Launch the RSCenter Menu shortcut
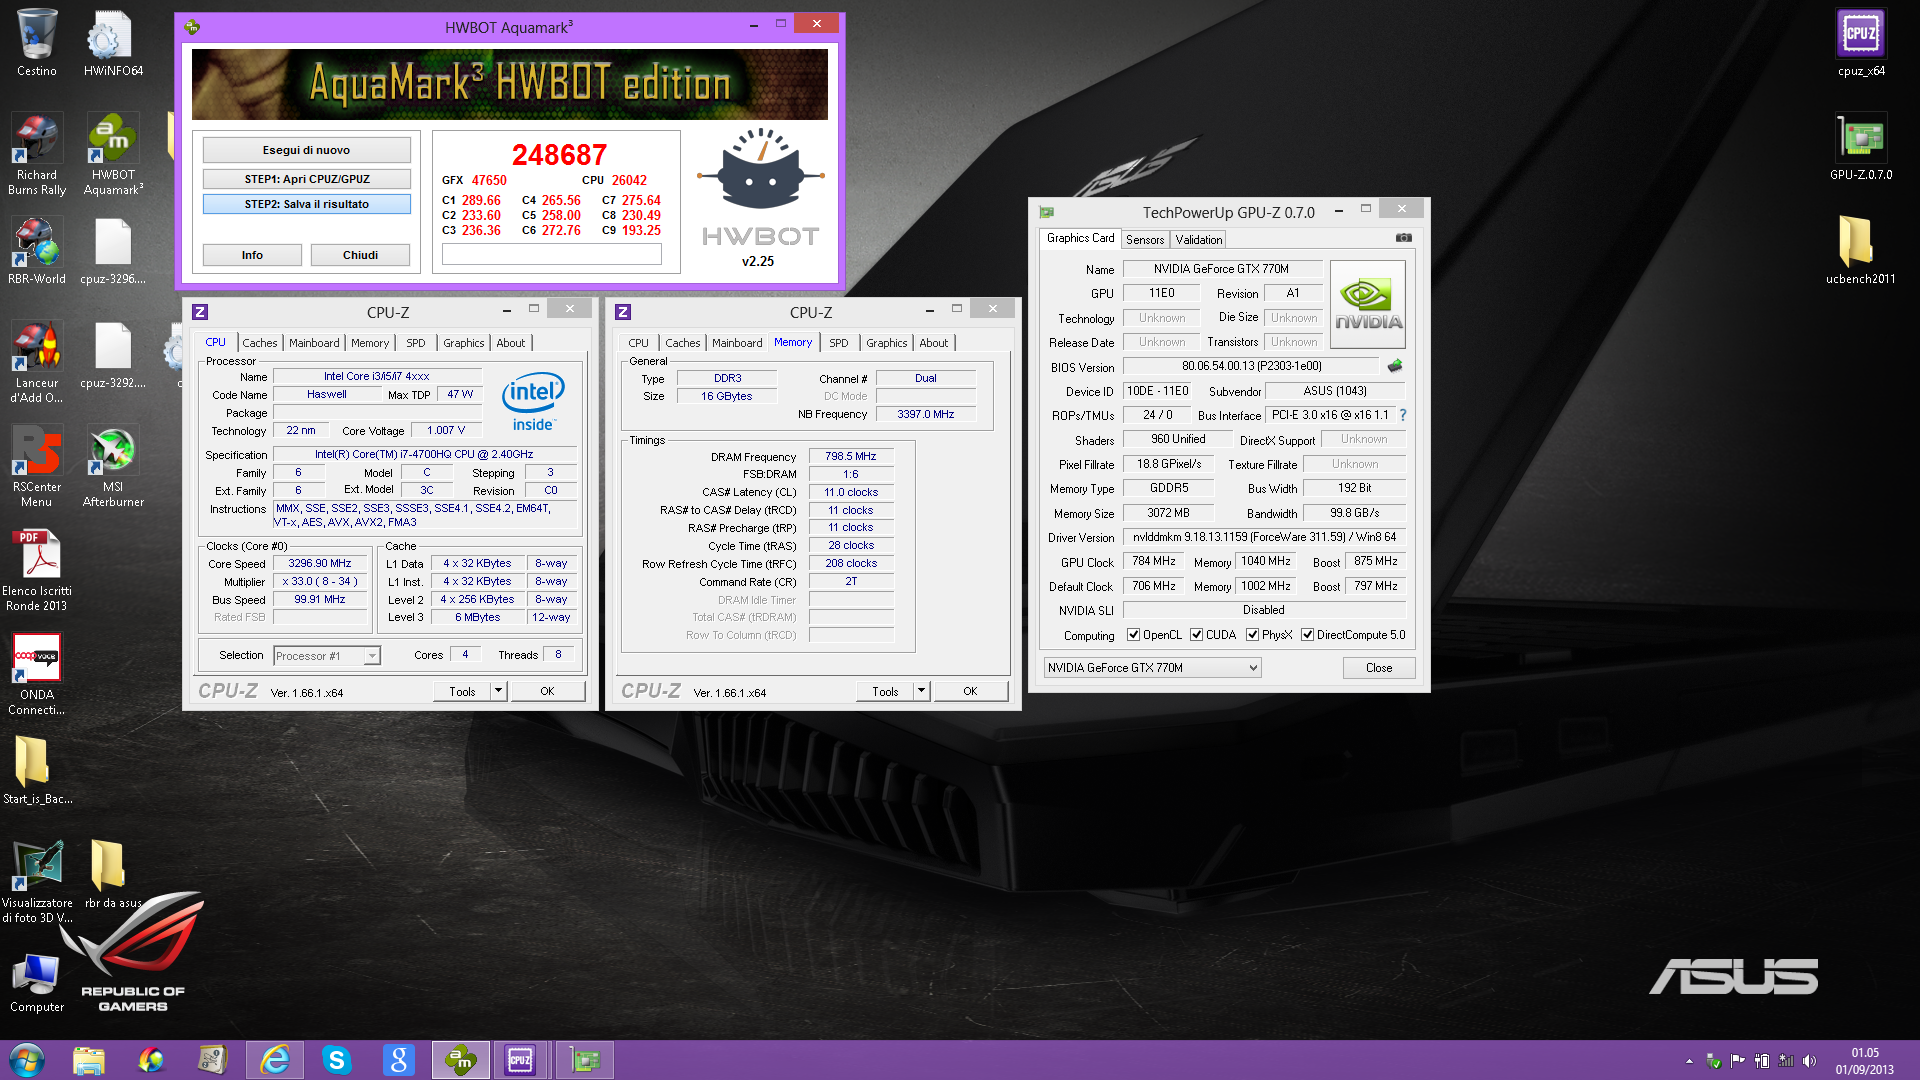Image resolution: width=1920 pixels, height=1080 pixels. [x=37, y=466]
